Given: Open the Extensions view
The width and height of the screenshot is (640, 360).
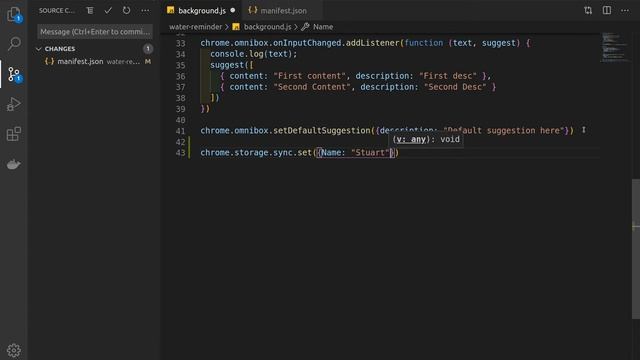Looking at the screenshot, I should pos(14,134).
